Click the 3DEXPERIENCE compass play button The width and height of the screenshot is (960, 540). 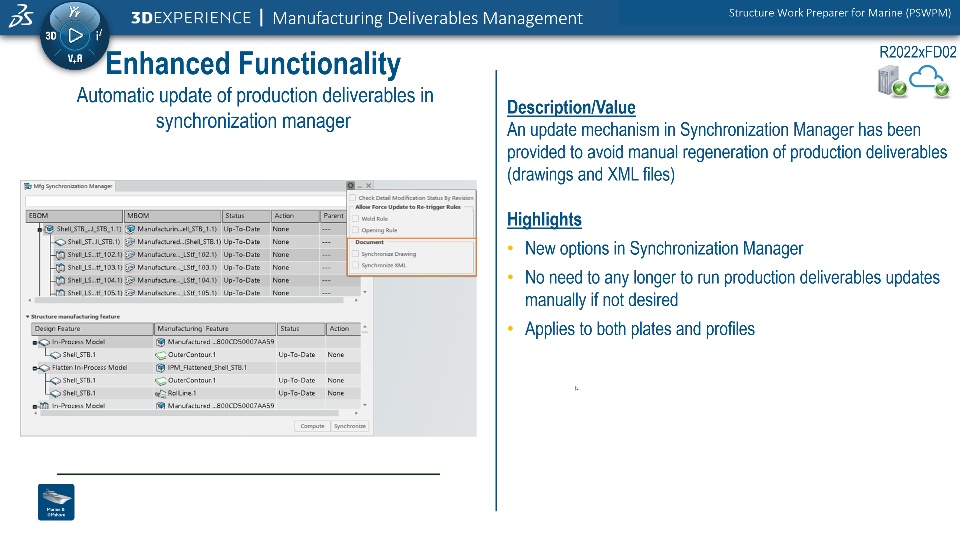click(75, 36)
